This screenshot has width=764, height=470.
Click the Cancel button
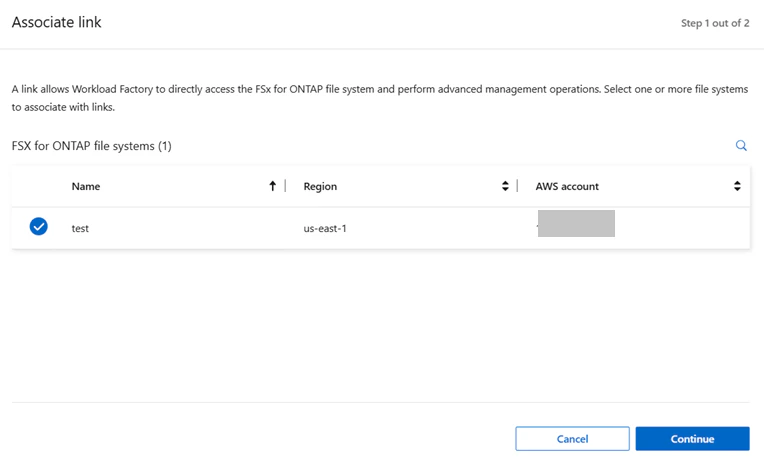pyautogui.click(x=572, y=439)
